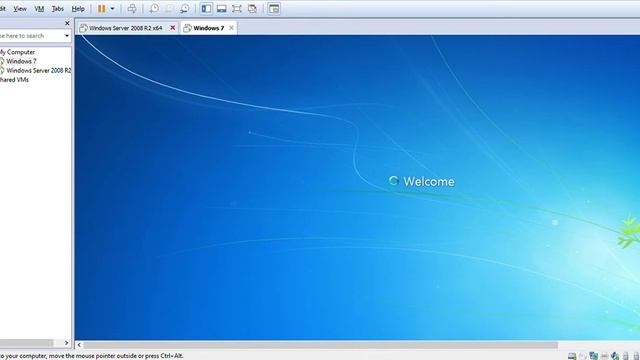Viewport: 640px width, 360px height.
Task: Click the VM view horizontal scrollbar thumb
Action: (x=320, y=345)
